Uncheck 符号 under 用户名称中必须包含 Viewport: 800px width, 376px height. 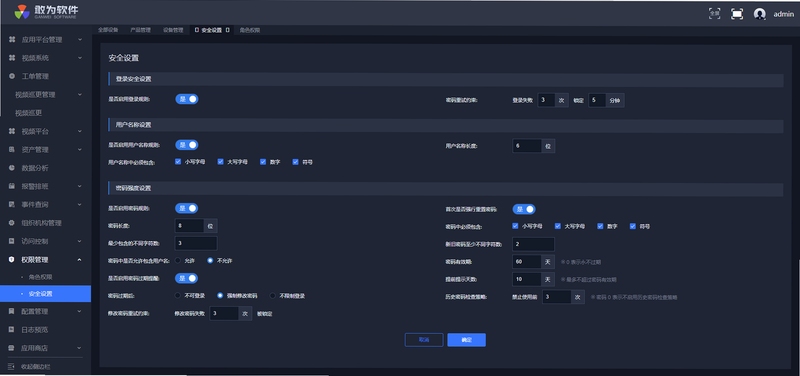tap(295, 162)
